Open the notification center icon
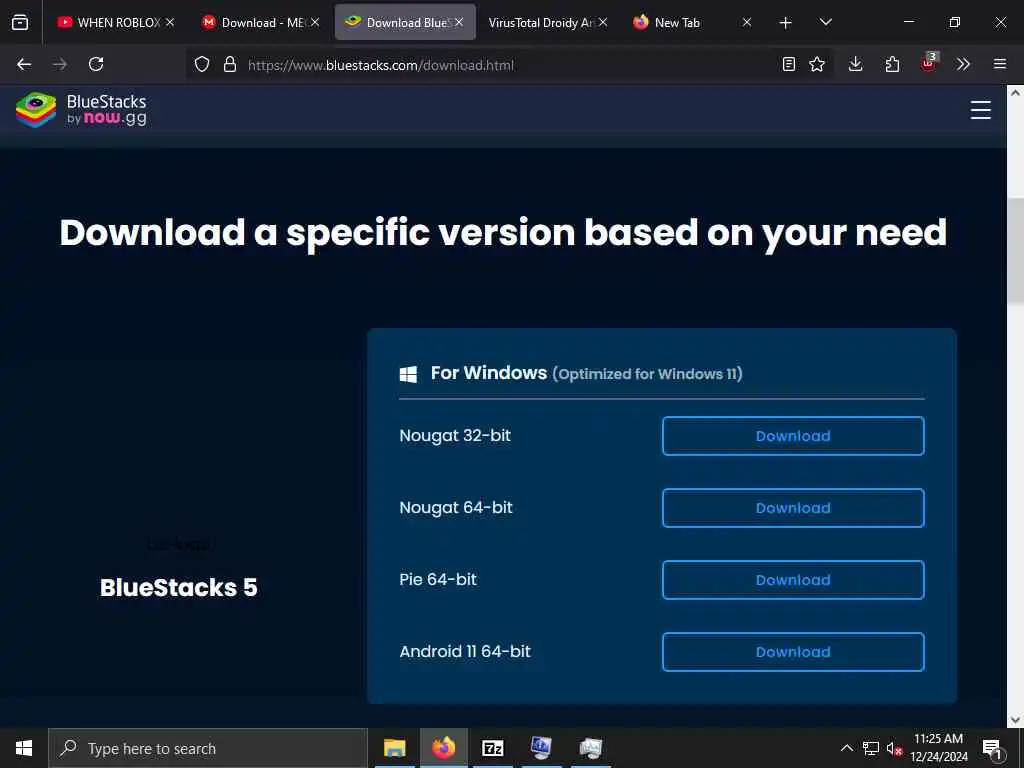 tap(992, 748)
